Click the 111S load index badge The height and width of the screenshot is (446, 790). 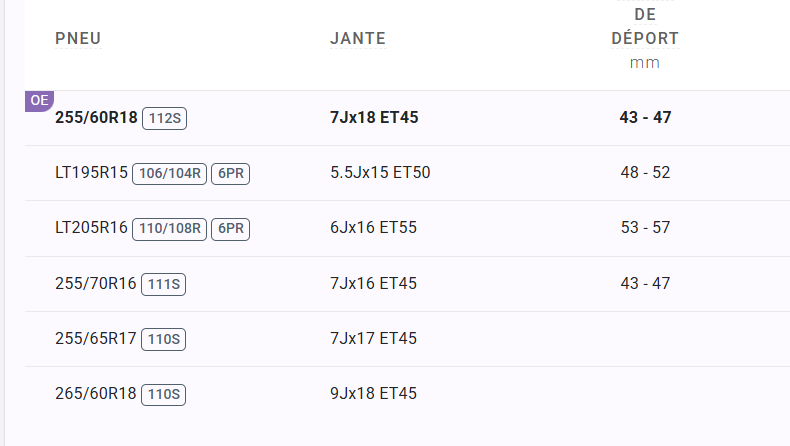(163, 284)
